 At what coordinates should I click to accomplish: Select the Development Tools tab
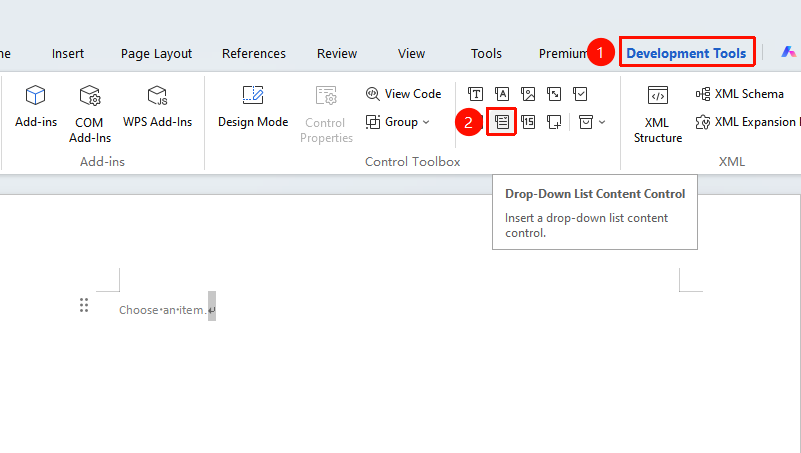point(687,53)
